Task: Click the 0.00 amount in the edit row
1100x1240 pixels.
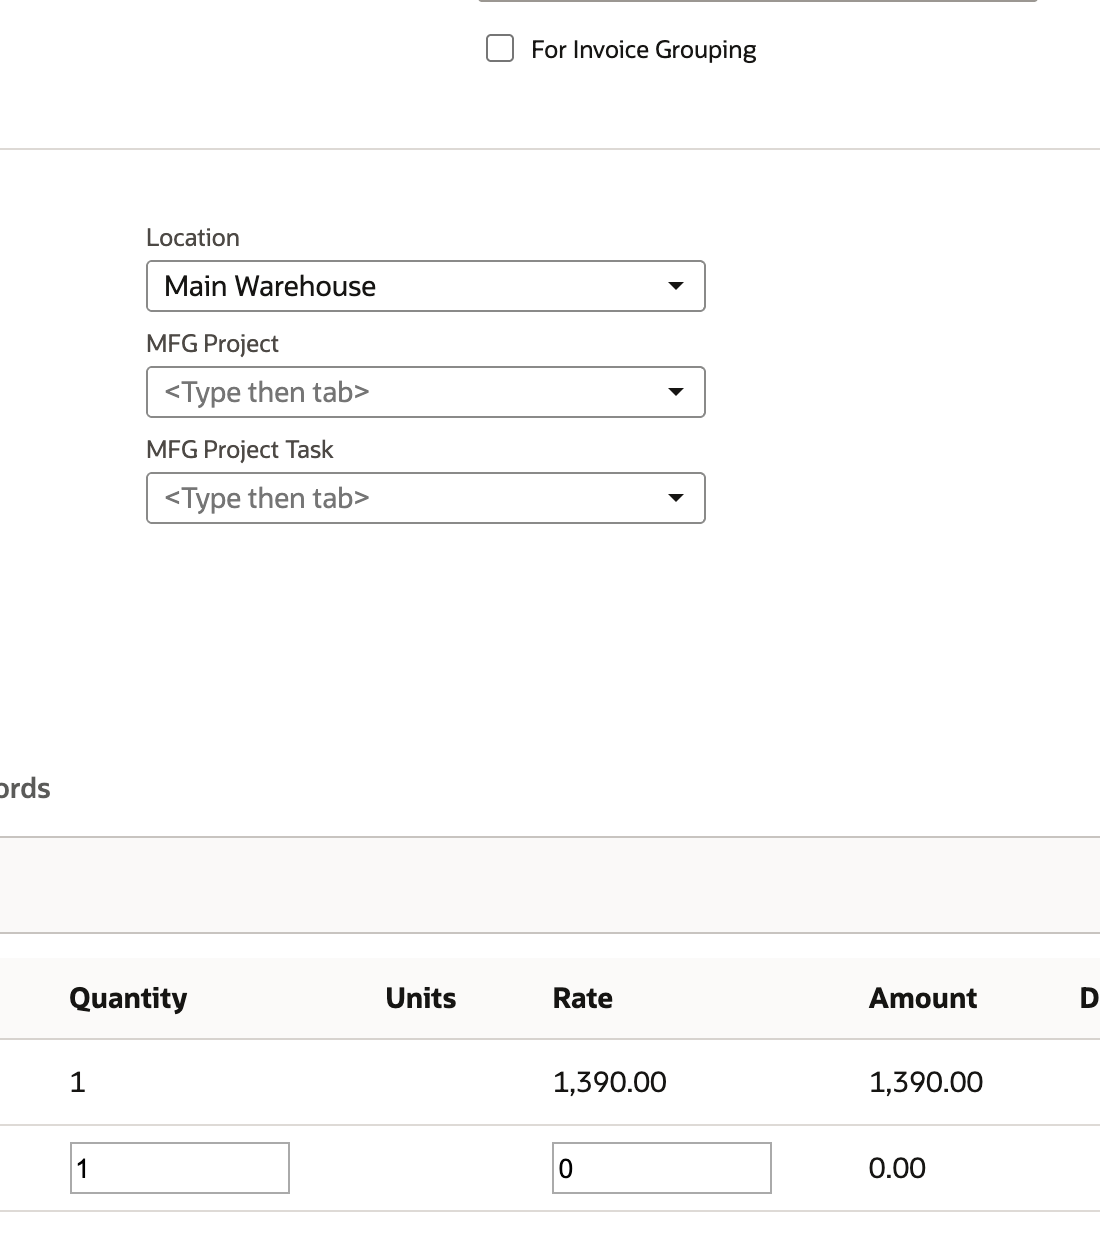Action: coord(897,1168)
